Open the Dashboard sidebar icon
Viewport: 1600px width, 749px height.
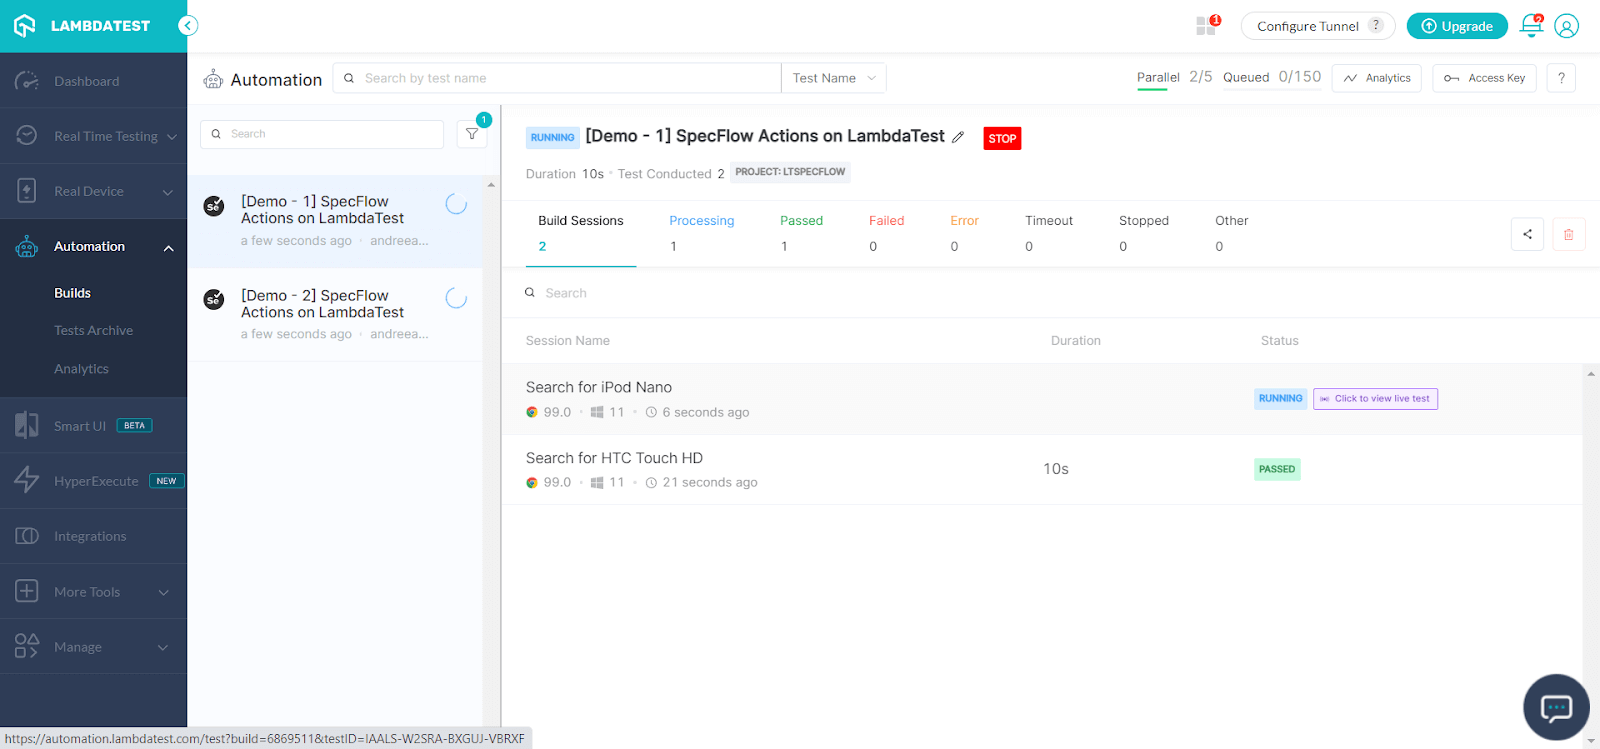tap(27, 81)
